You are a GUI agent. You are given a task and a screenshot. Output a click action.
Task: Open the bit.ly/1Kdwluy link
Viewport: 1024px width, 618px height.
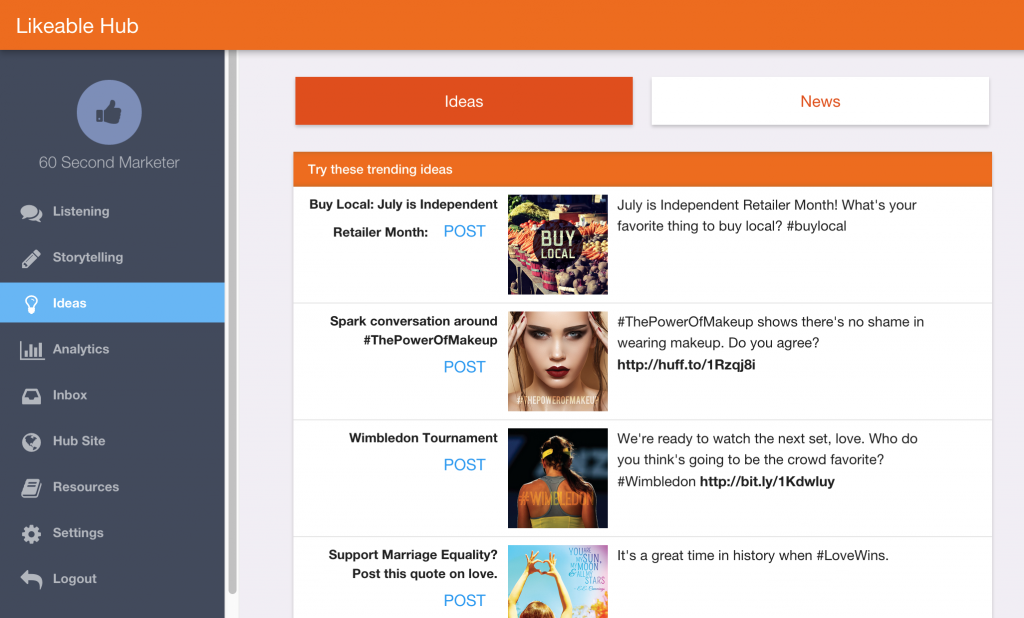767,482
